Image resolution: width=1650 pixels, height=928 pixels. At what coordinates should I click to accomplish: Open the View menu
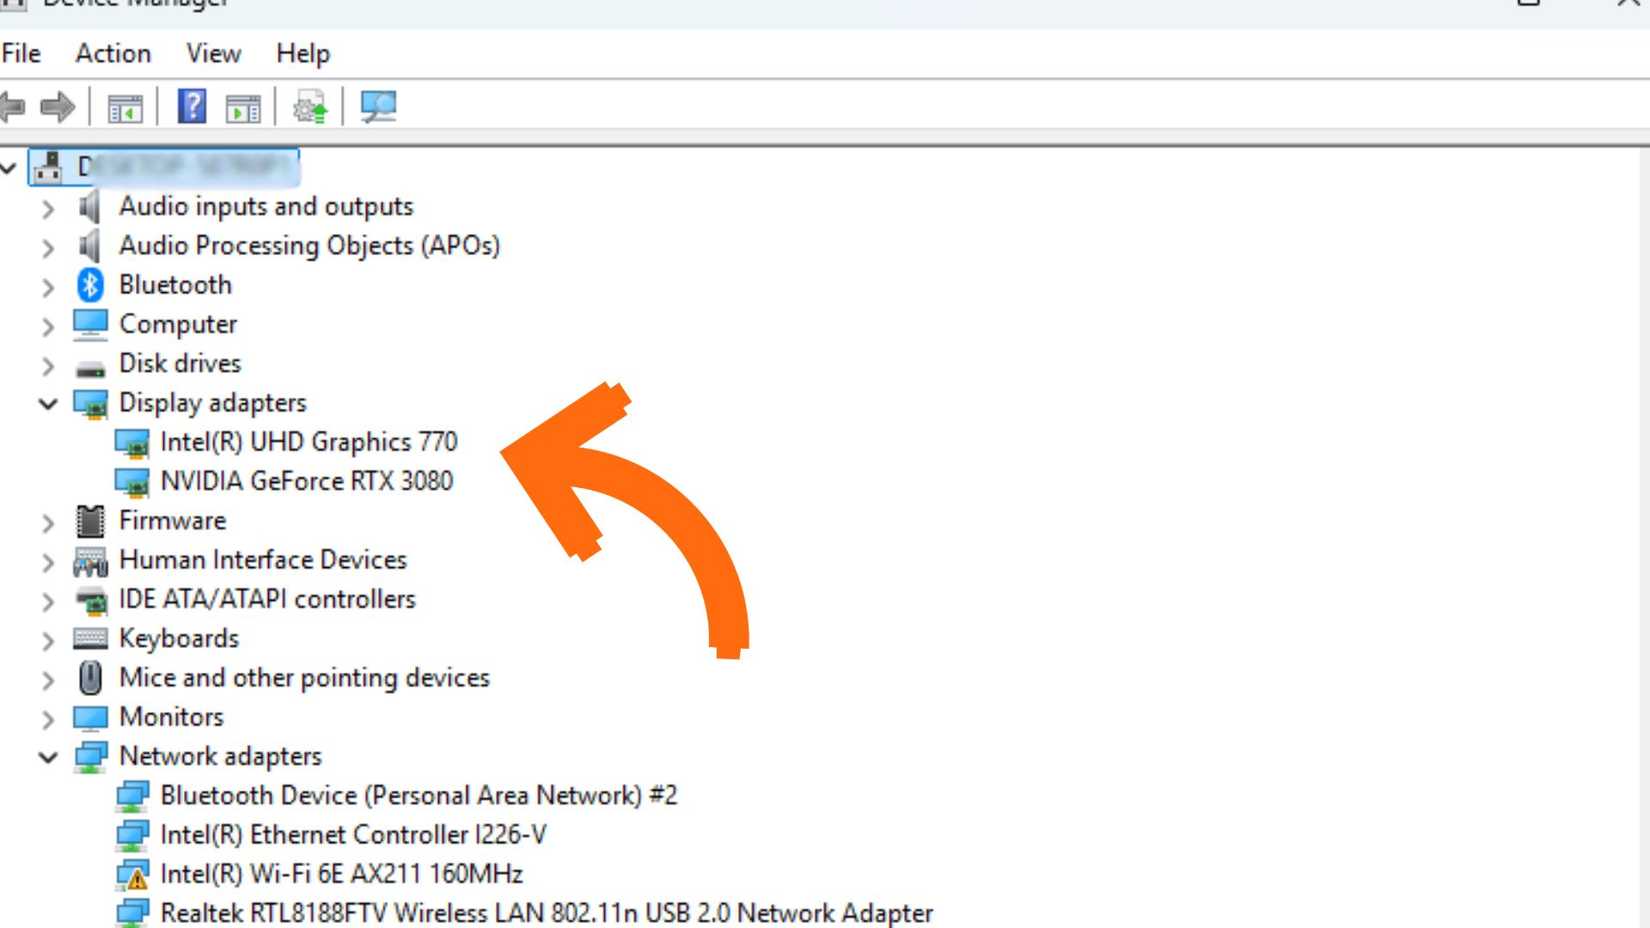[213, 53]
